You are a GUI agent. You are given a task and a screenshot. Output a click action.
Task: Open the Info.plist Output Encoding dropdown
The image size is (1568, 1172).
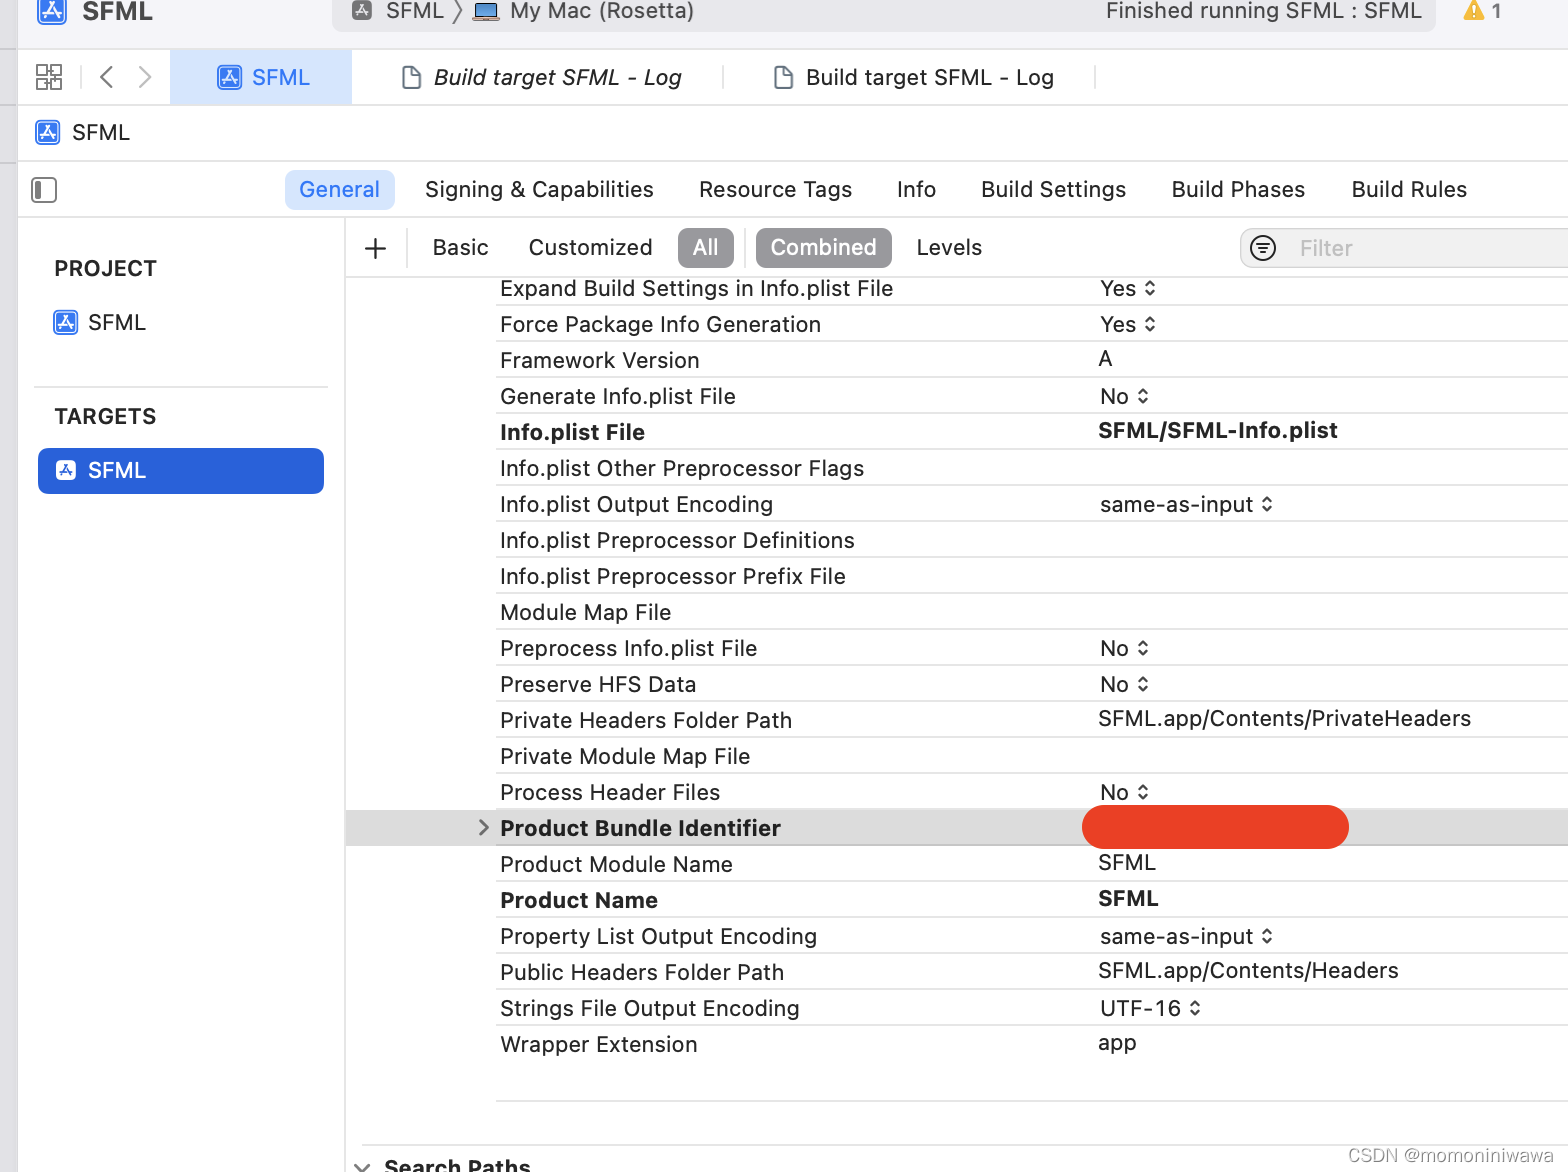tap(1186, 504)
